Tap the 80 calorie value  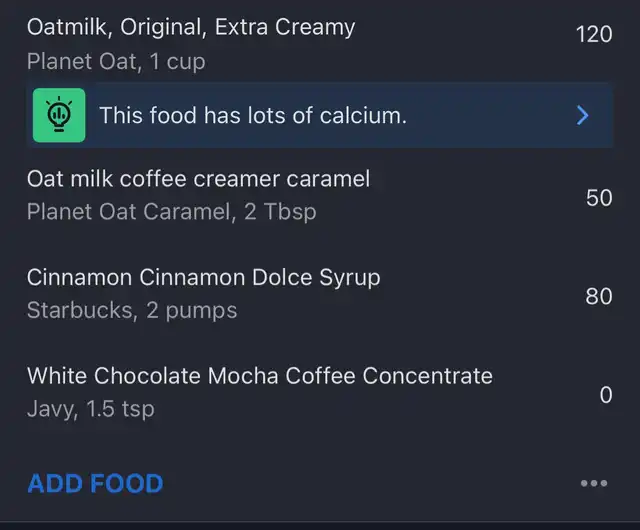coord(599,296)
